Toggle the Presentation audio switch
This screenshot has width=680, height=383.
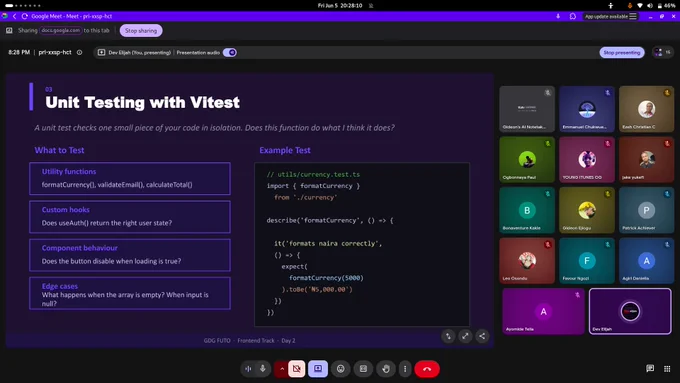(x=230, y=52)
